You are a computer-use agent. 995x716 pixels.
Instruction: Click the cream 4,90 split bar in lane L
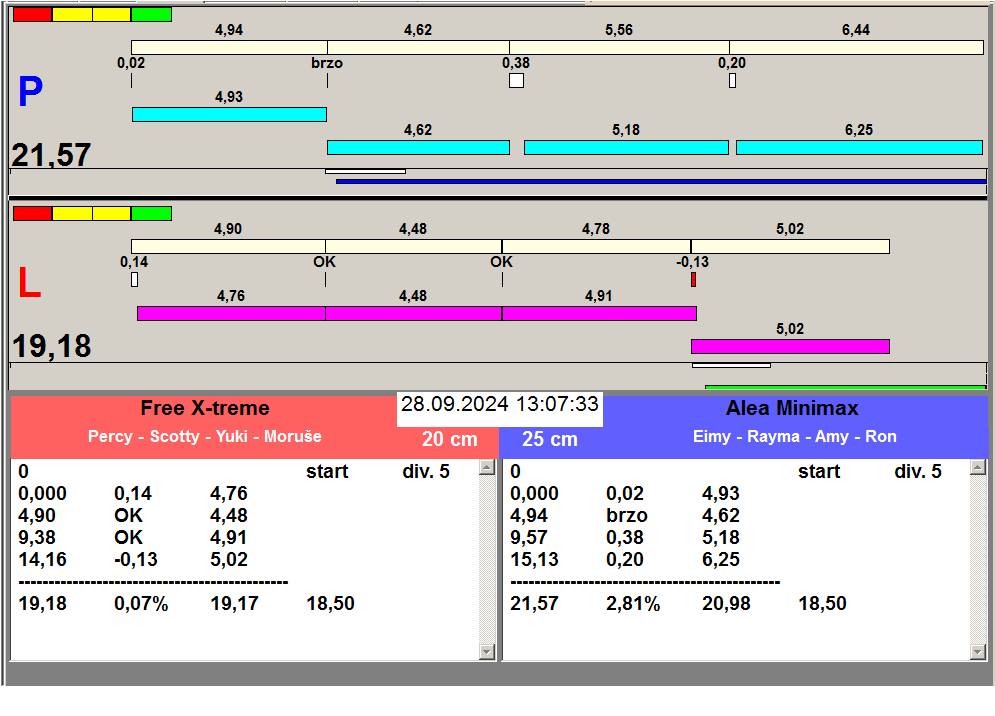(228, 246)
